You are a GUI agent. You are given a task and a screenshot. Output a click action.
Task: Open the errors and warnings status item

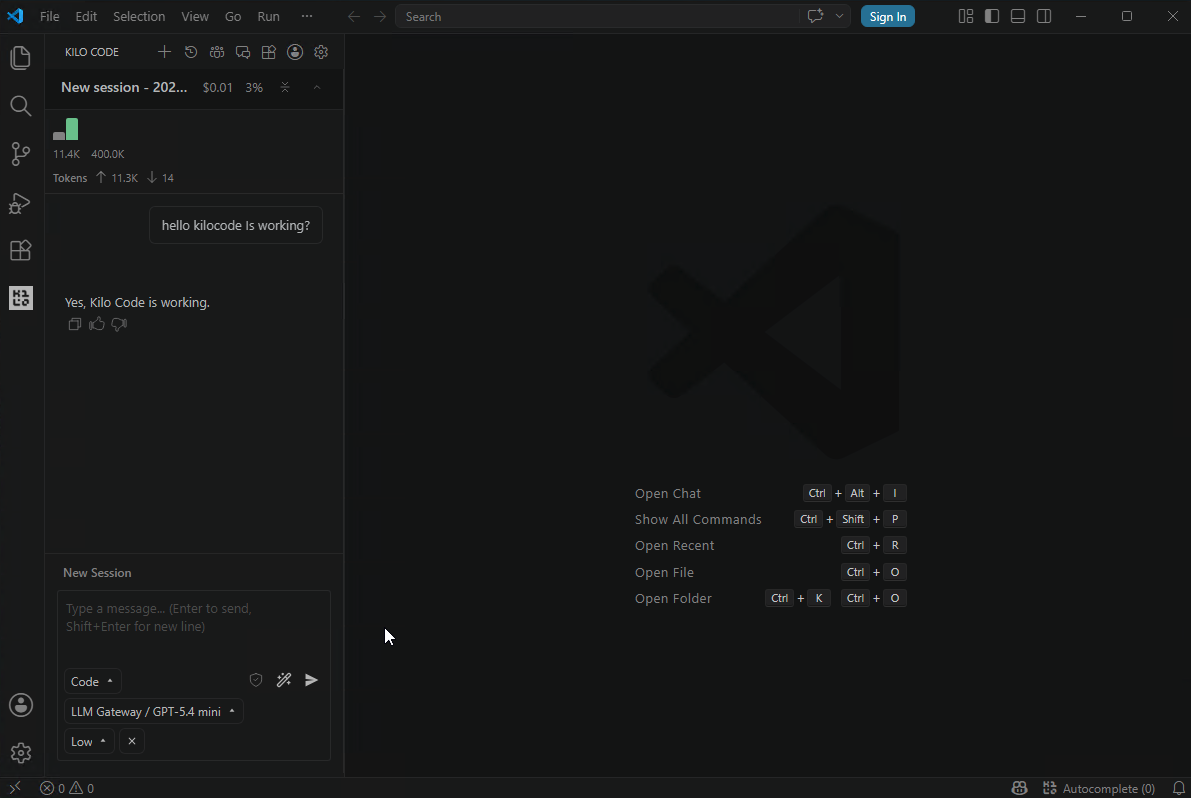pos(67,788)
